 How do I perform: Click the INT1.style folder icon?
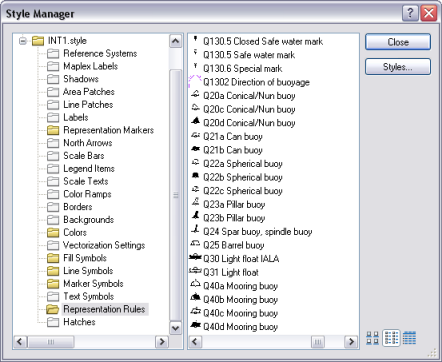tap(38, 41)
